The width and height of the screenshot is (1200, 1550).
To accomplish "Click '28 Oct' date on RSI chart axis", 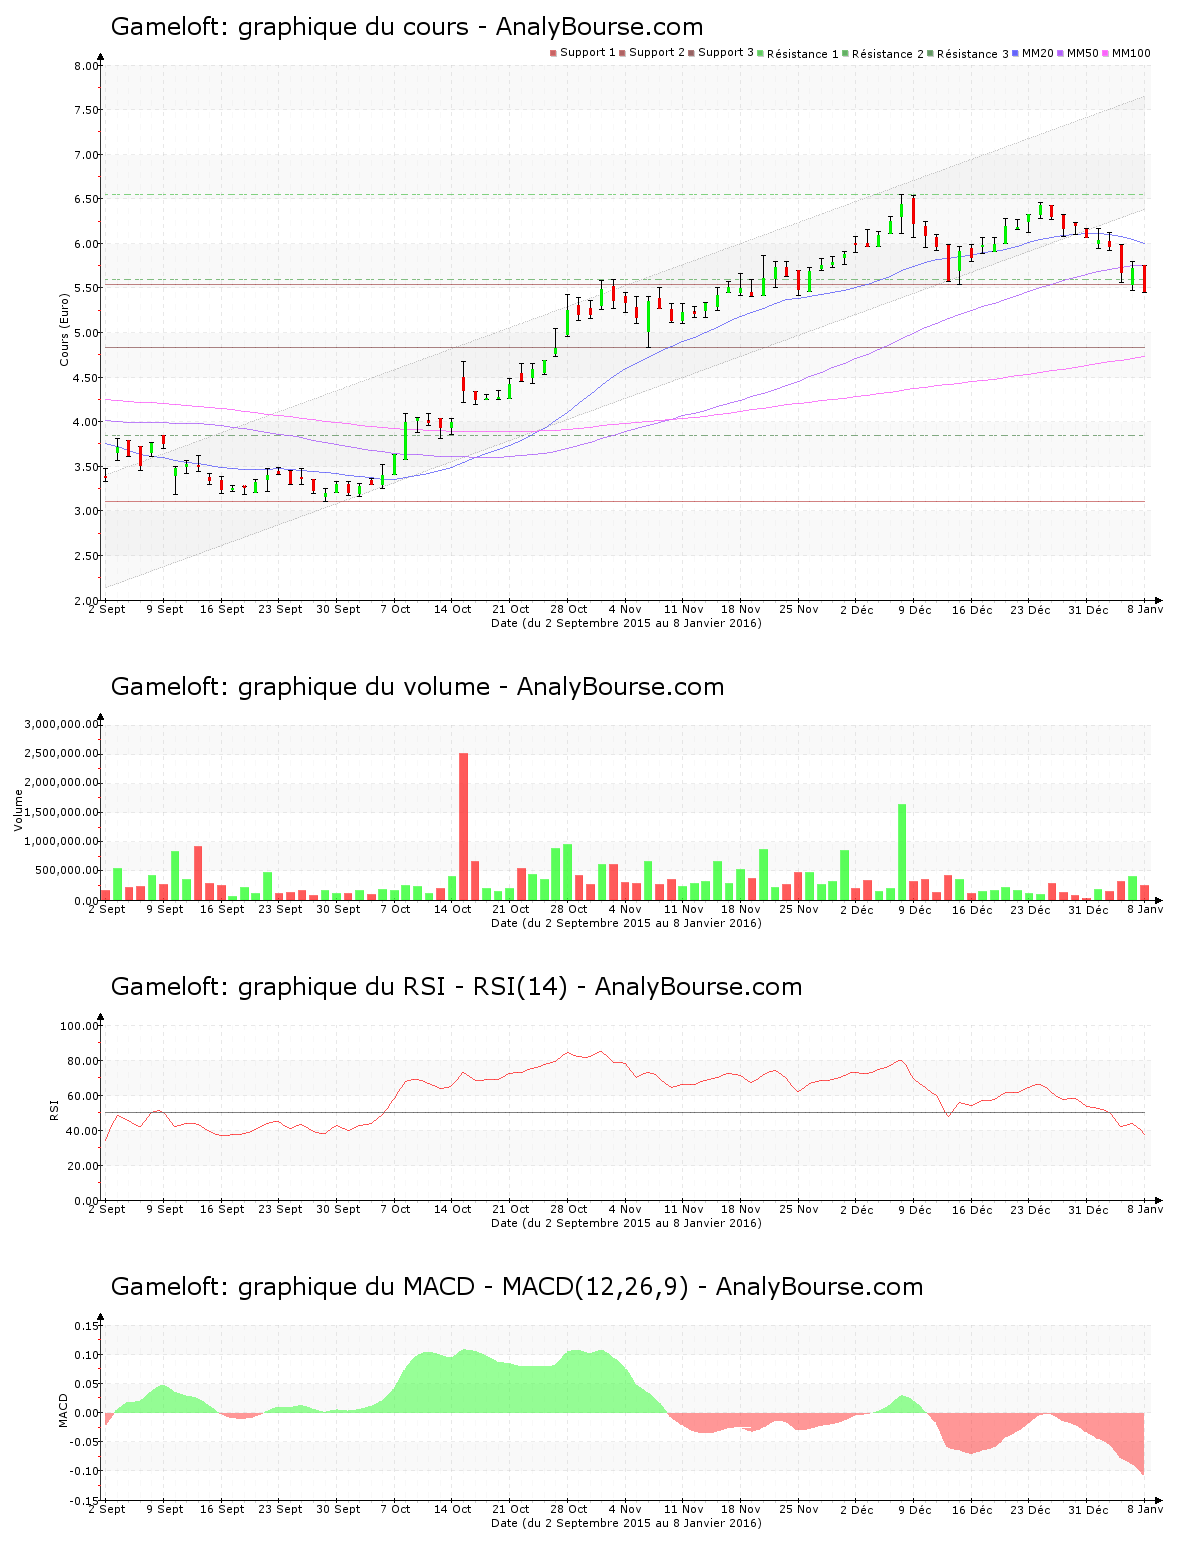I will [x=568, y=1209].
